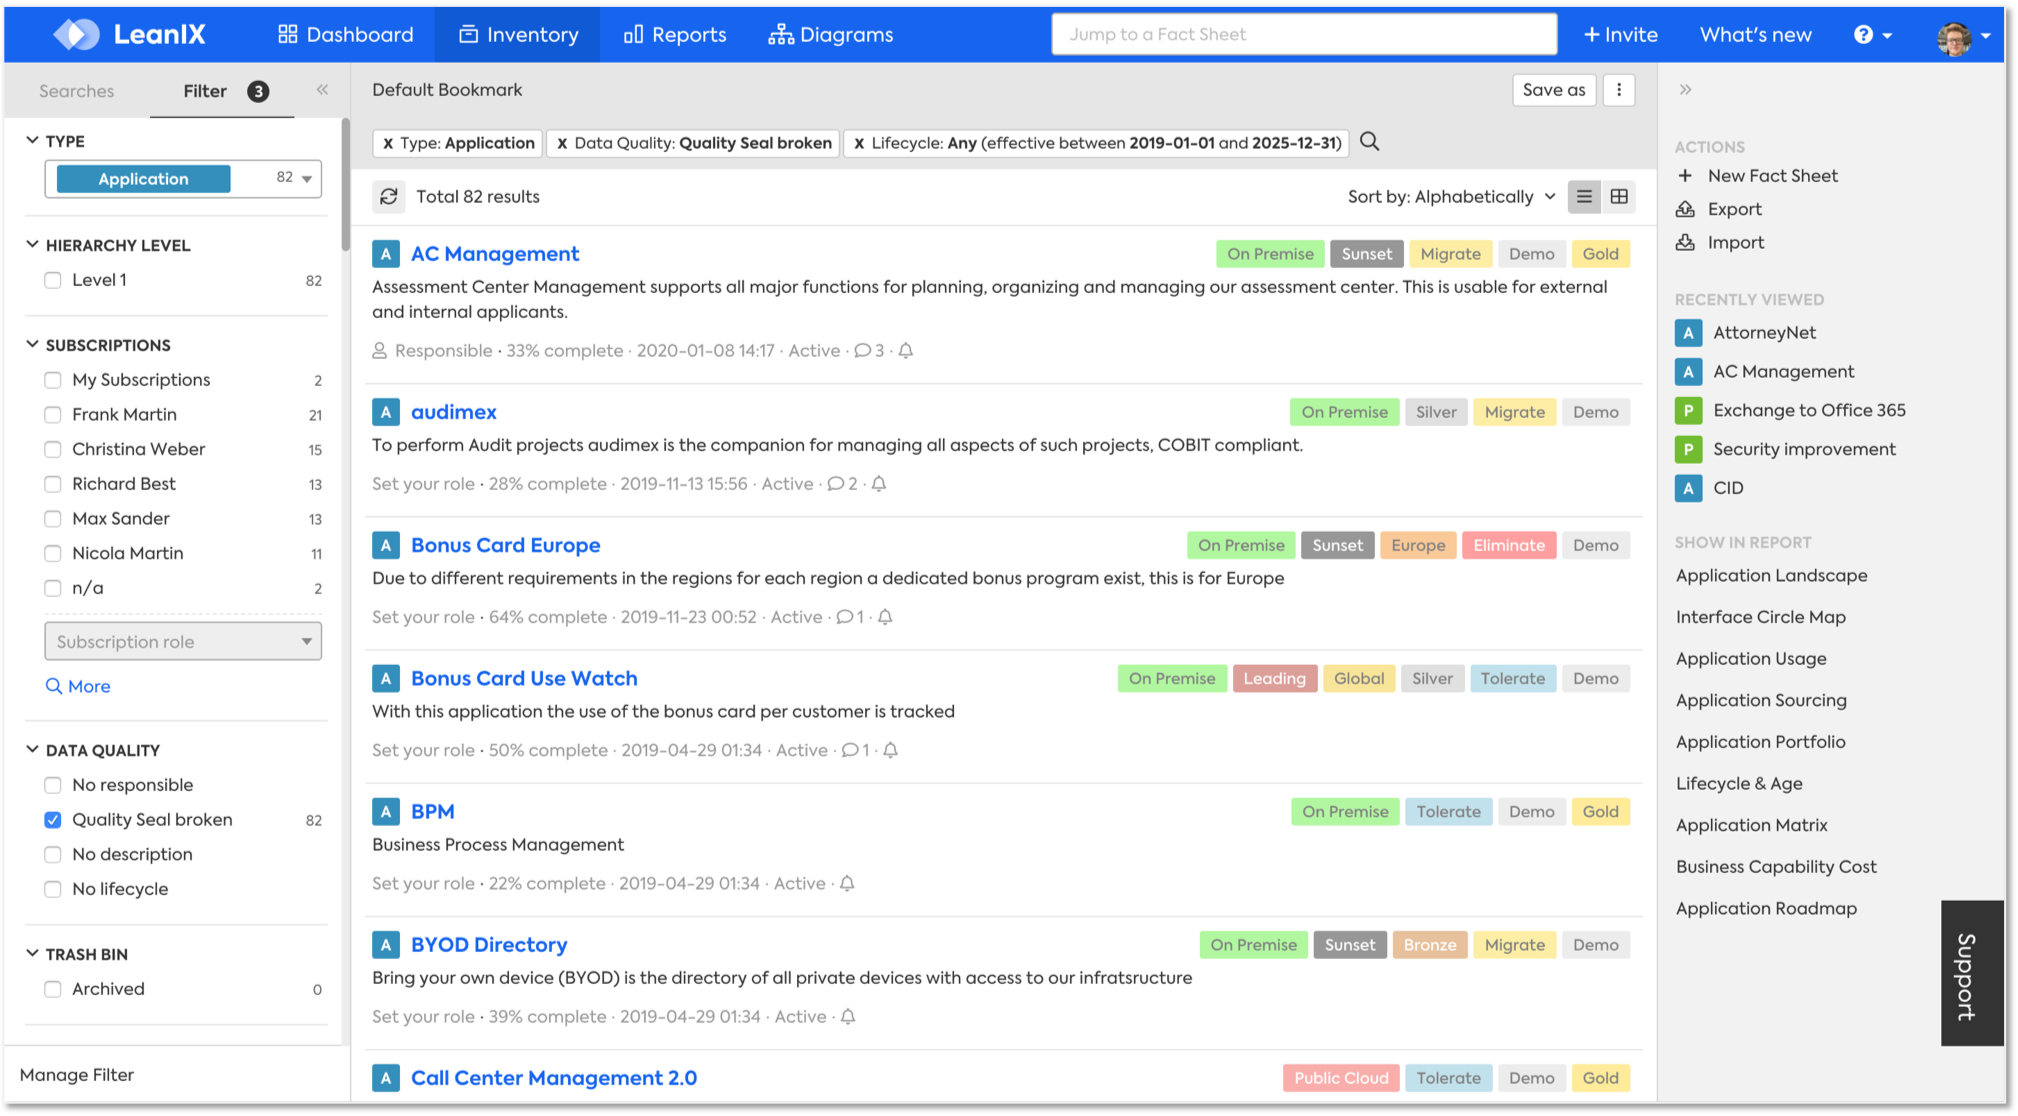Enable the Archived trash bin checkbox
Viewport: 2018px width, 1116px height.
pos(53,989)
